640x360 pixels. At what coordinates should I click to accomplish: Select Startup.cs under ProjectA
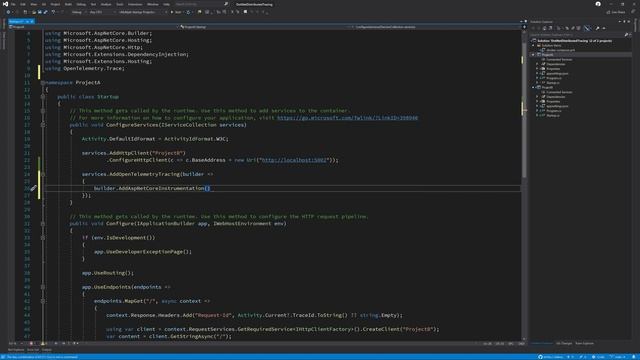[x=553, y=83]
